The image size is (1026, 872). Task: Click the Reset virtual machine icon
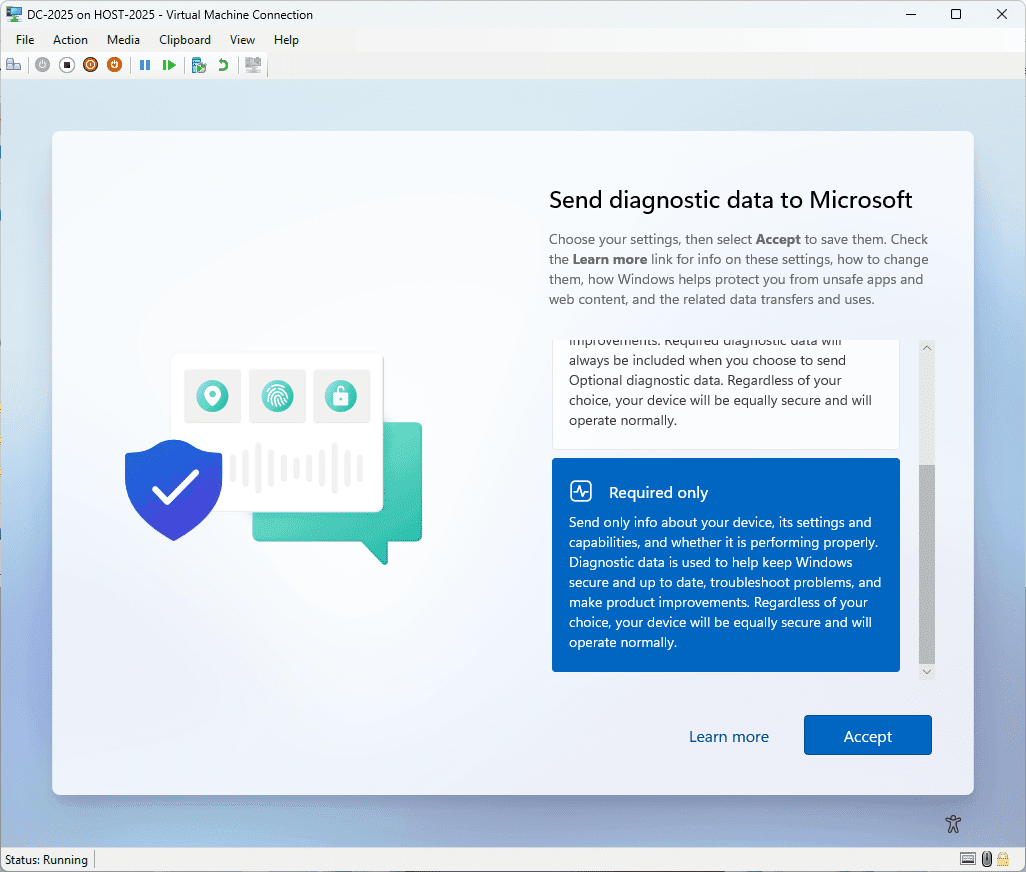170,64
